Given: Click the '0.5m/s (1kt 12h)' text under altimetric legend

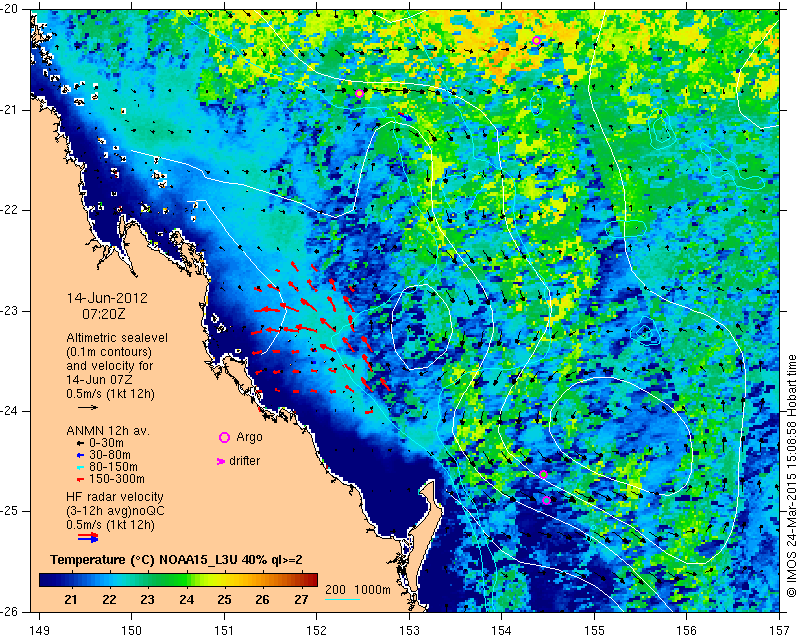Looking at the screenshot, I should tap(110, 394).
